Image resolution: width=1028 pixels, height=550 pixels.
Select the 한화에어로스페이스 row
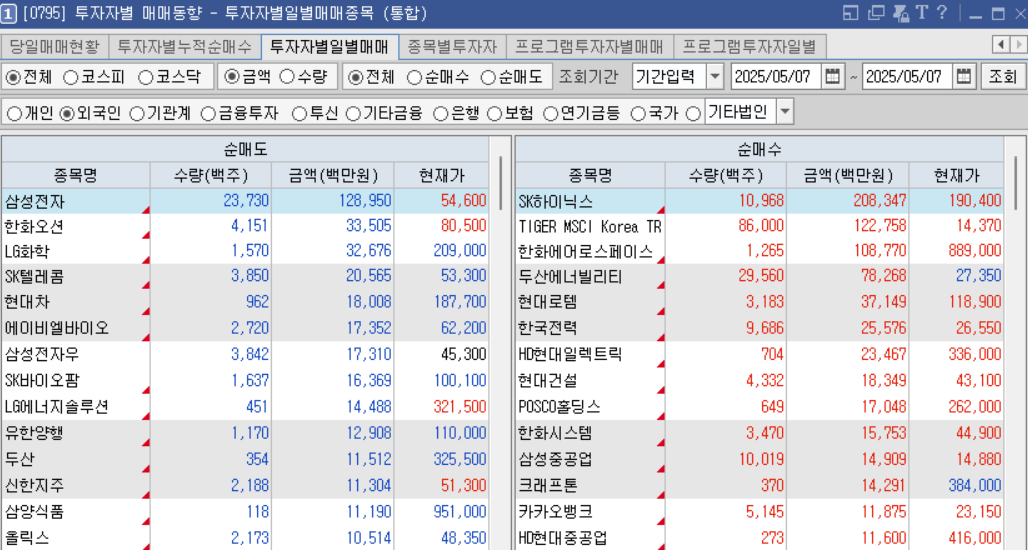760,251
